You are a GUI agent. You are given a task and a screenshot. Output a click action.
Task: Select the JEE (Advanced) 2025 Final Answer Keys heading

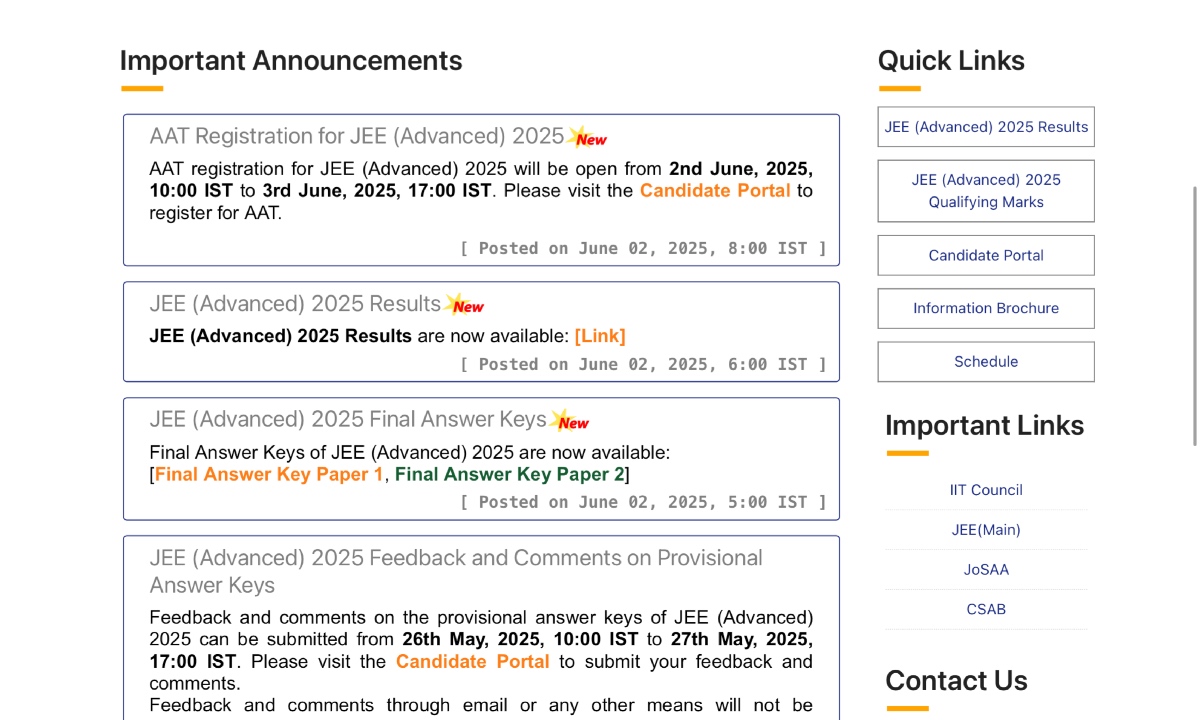coord(348,419)
